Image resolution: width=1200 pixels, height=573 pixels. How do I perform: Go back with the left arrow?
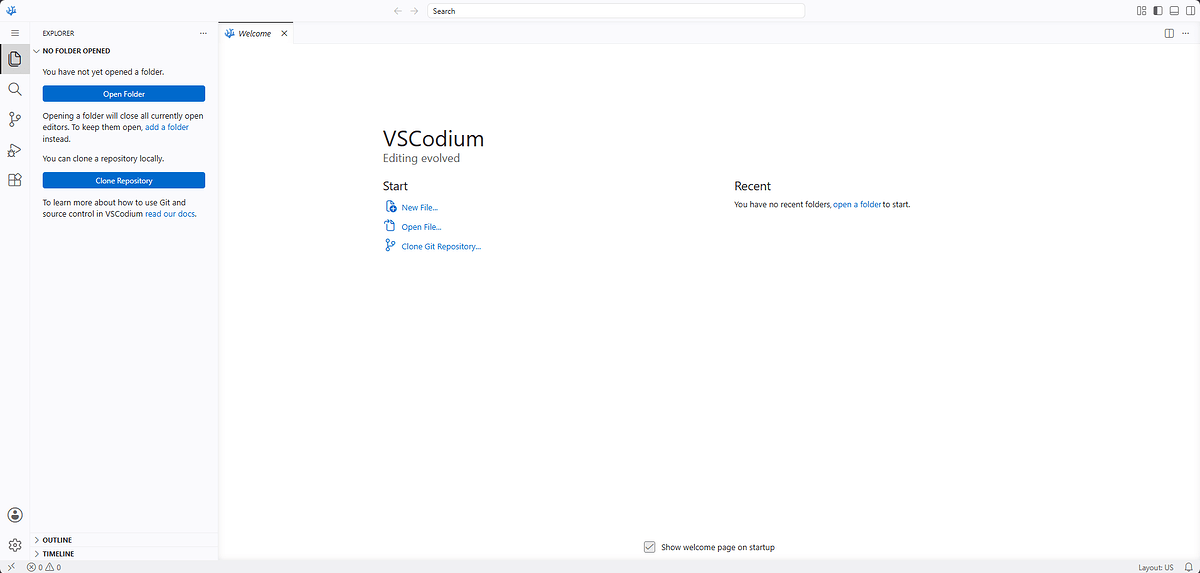tap(398, 11)
